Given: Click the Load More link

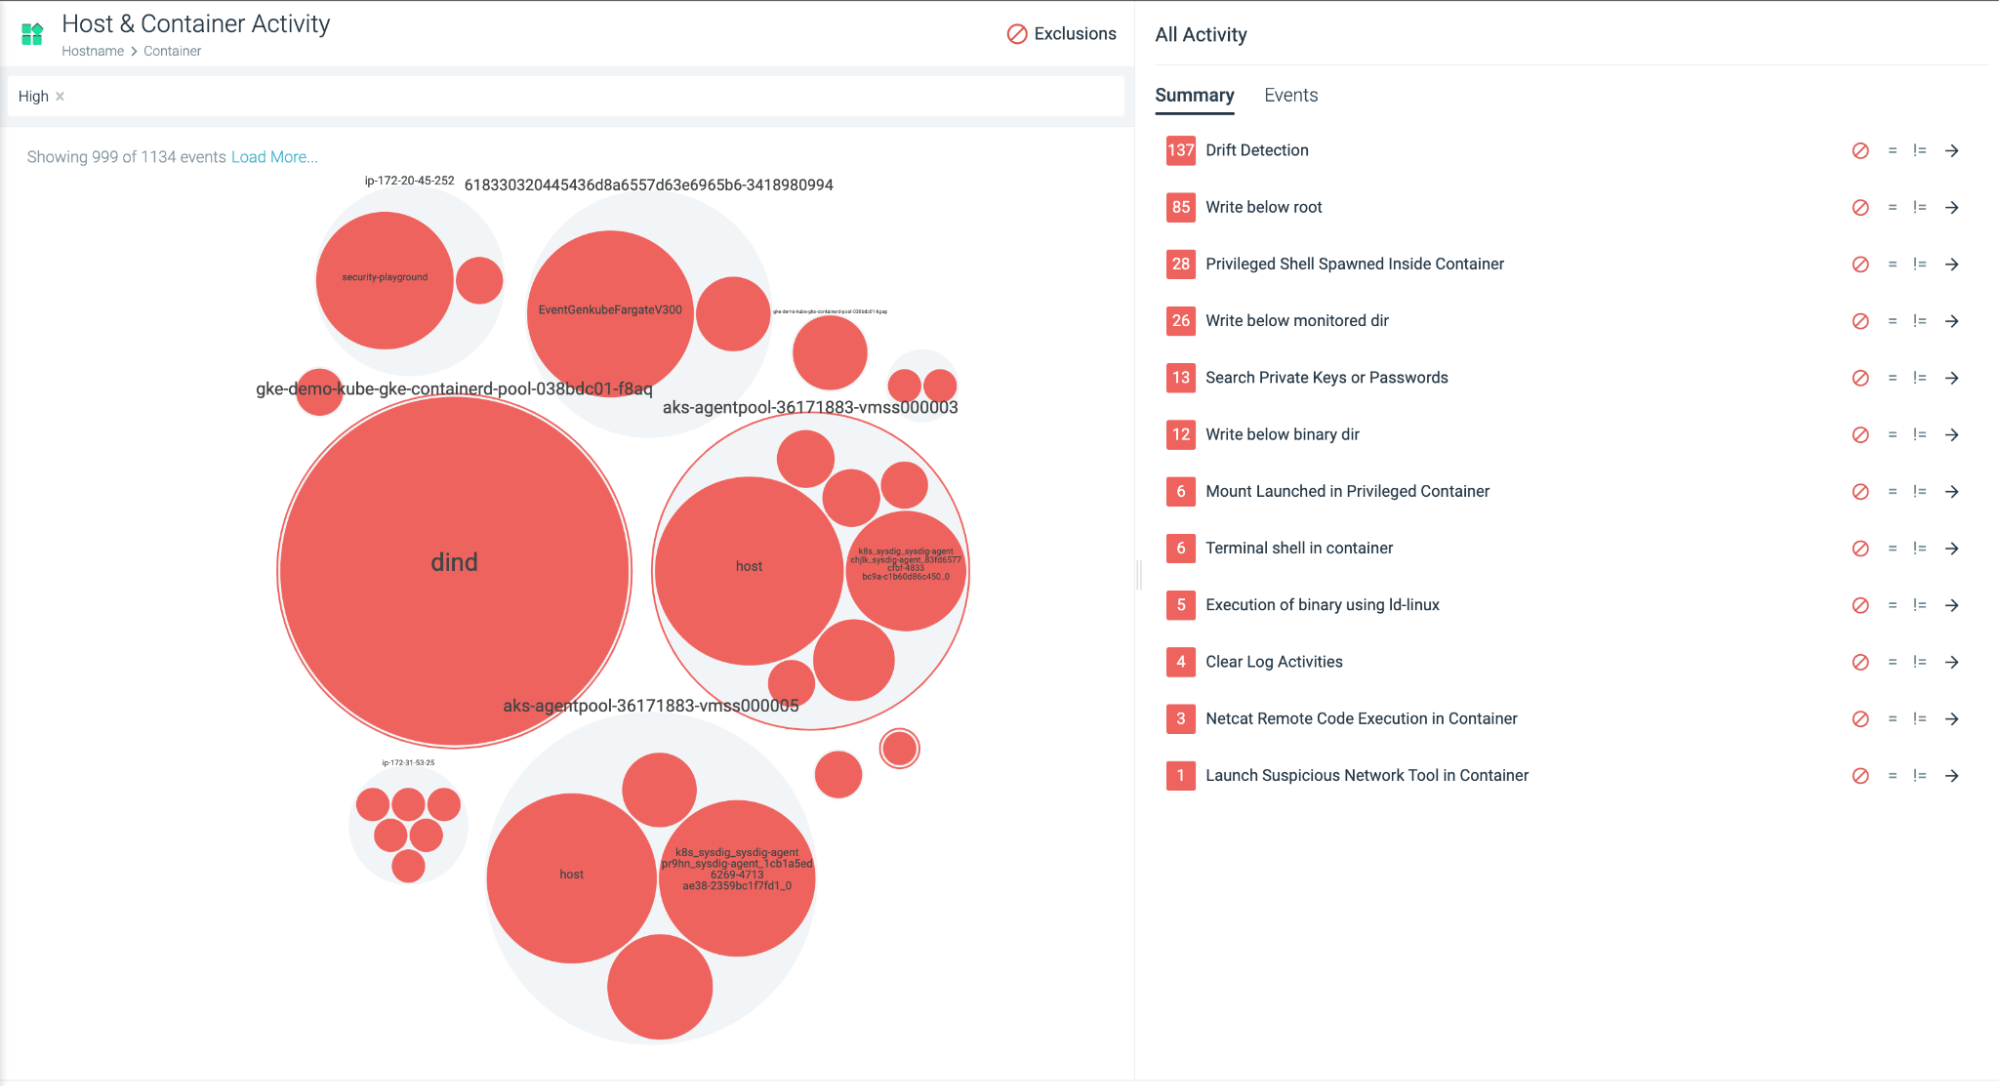Looking at the screenshot, I should (x=274, y=157).
